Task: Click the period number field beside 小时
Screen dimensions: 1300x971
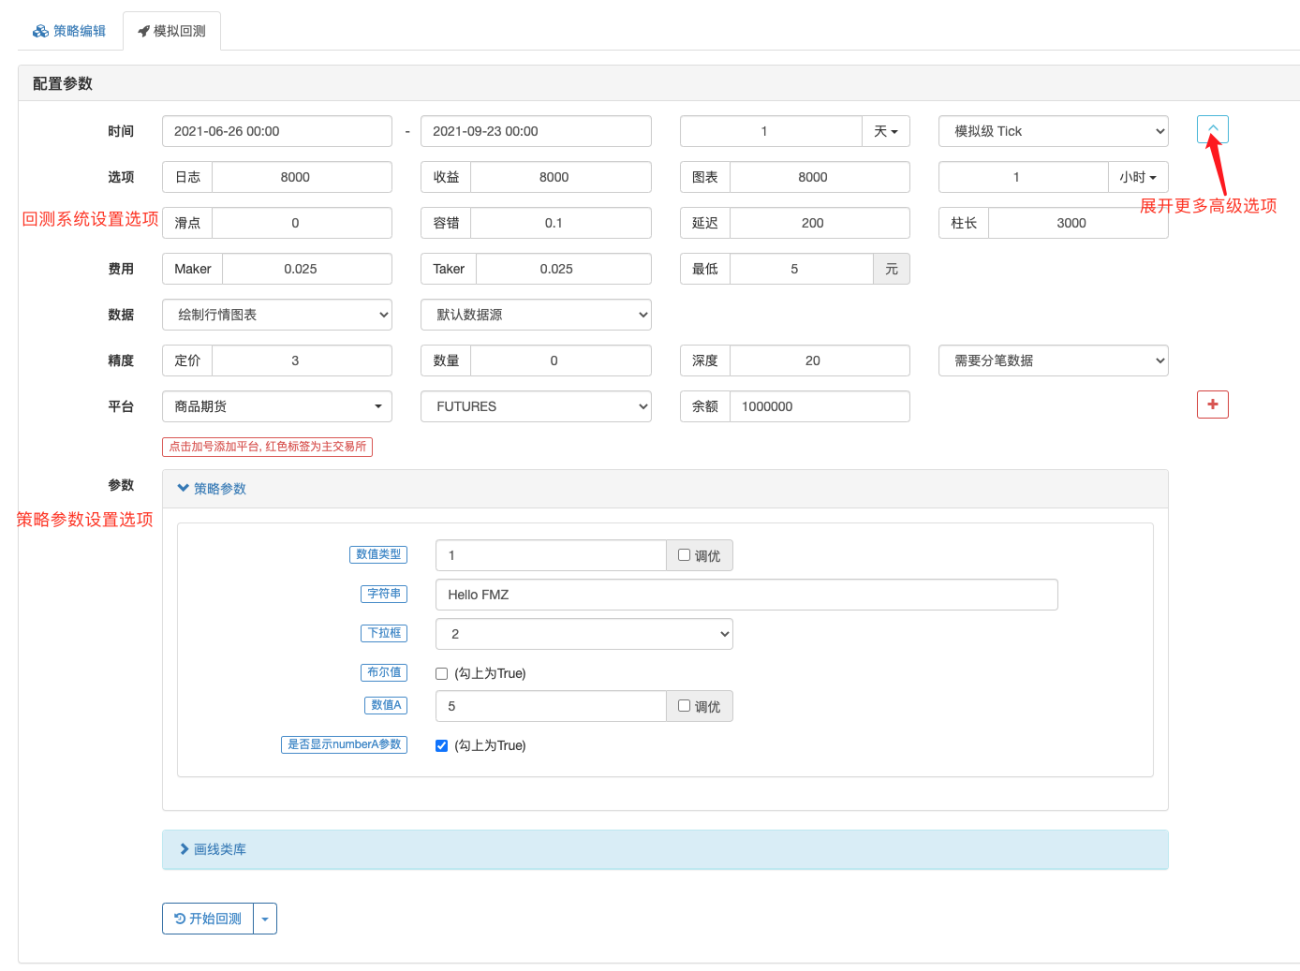Action: pyautogui.click(x=1023, y=177)
